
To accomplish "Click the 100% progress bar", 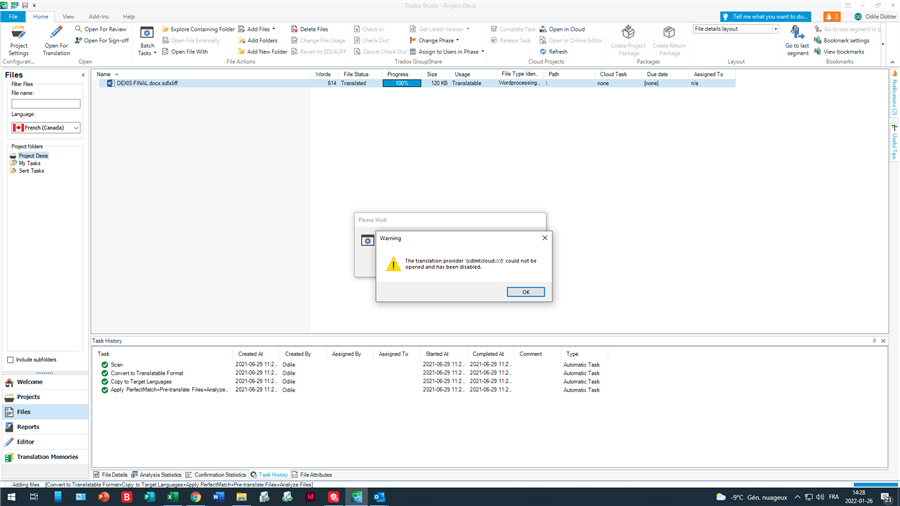I will pyautogui.click(x=402, y=83).
